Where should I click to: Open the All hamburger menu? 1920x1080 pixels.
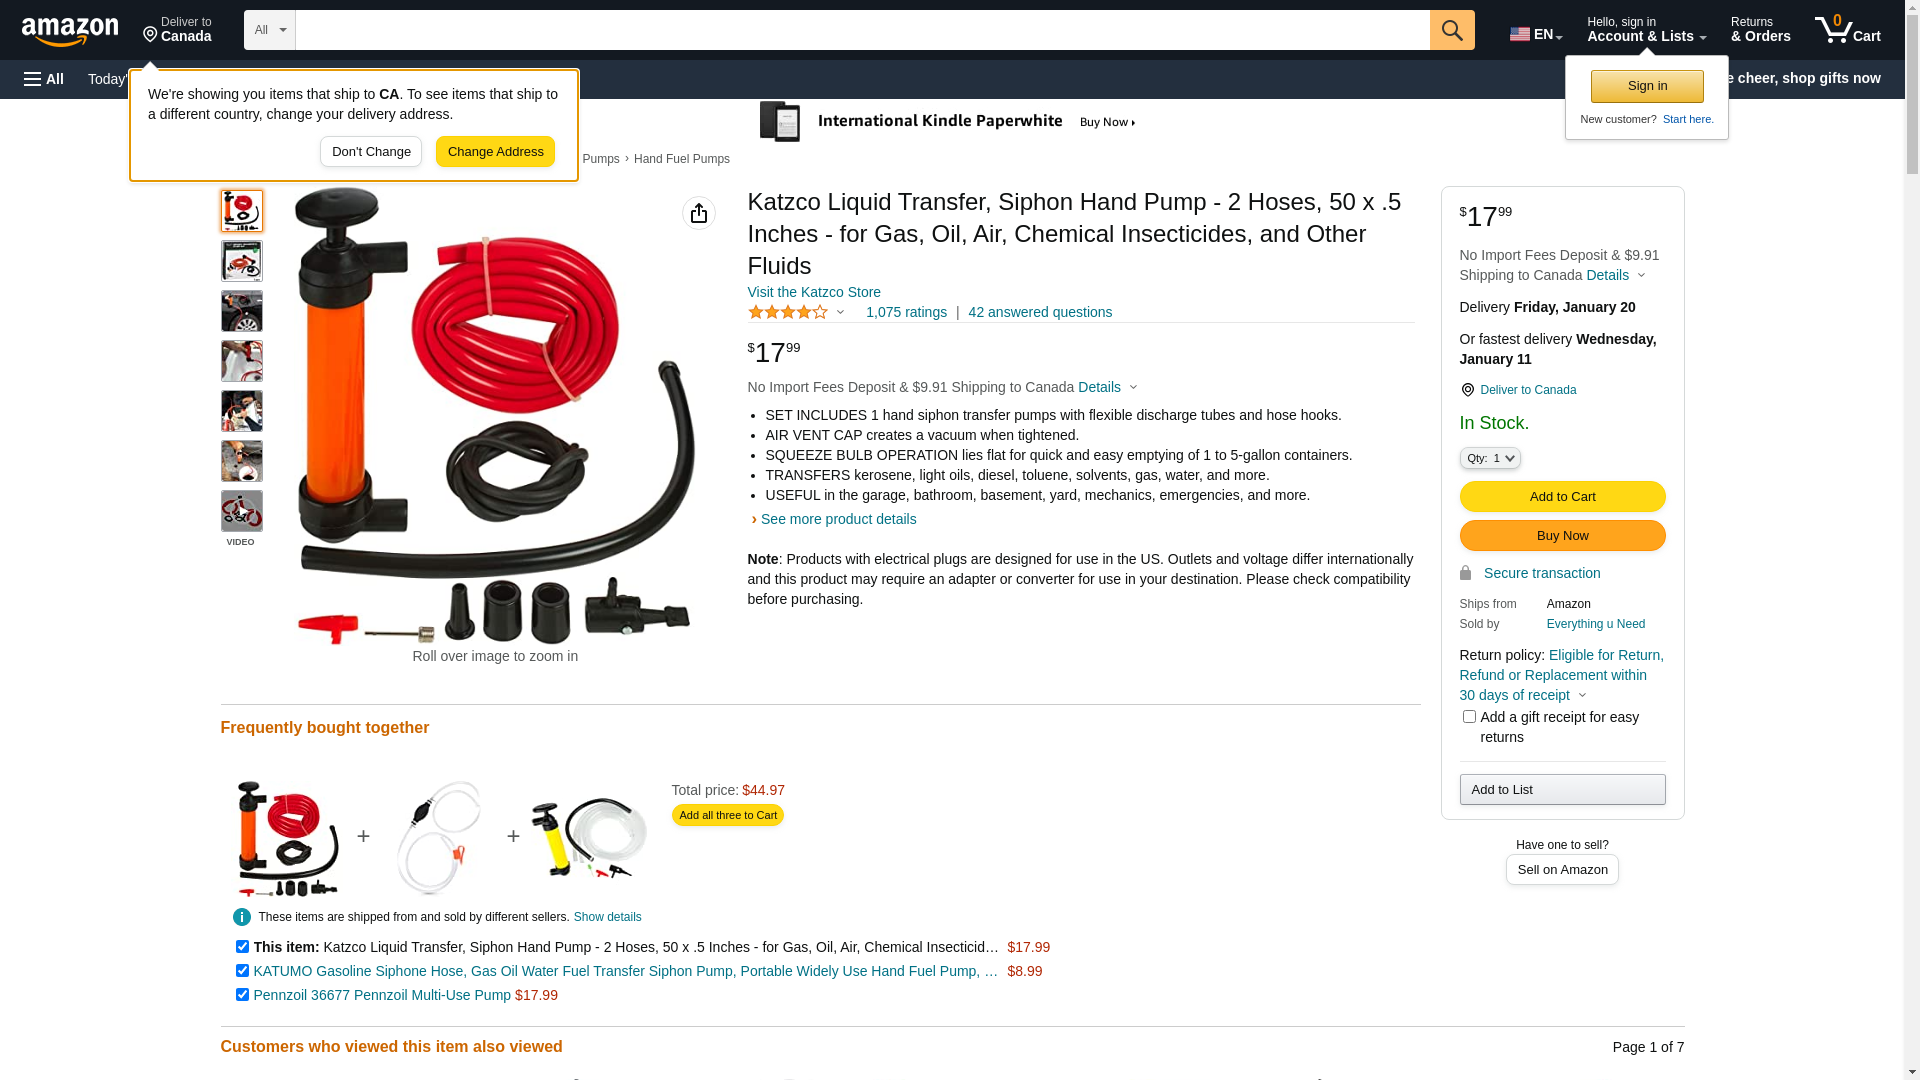click(x=44, y=79)
